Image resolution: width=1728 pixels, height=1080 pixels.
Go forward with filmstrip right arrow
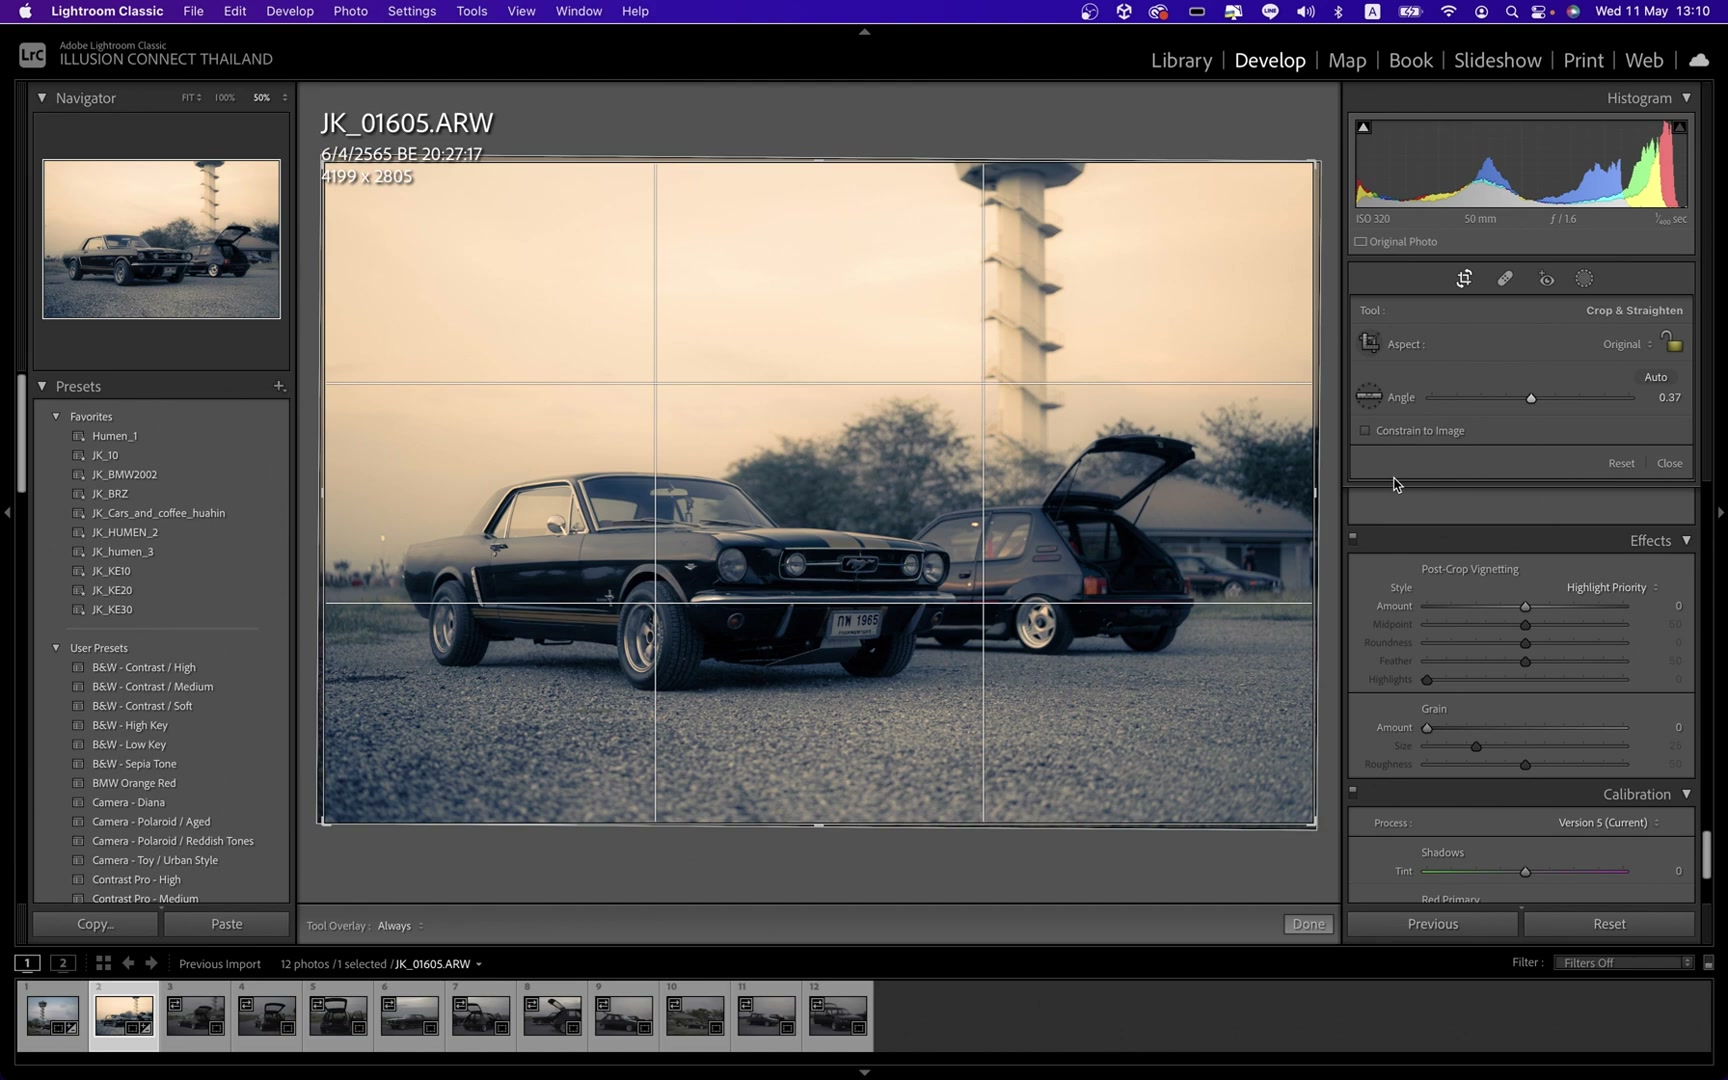tap(151, 963)
